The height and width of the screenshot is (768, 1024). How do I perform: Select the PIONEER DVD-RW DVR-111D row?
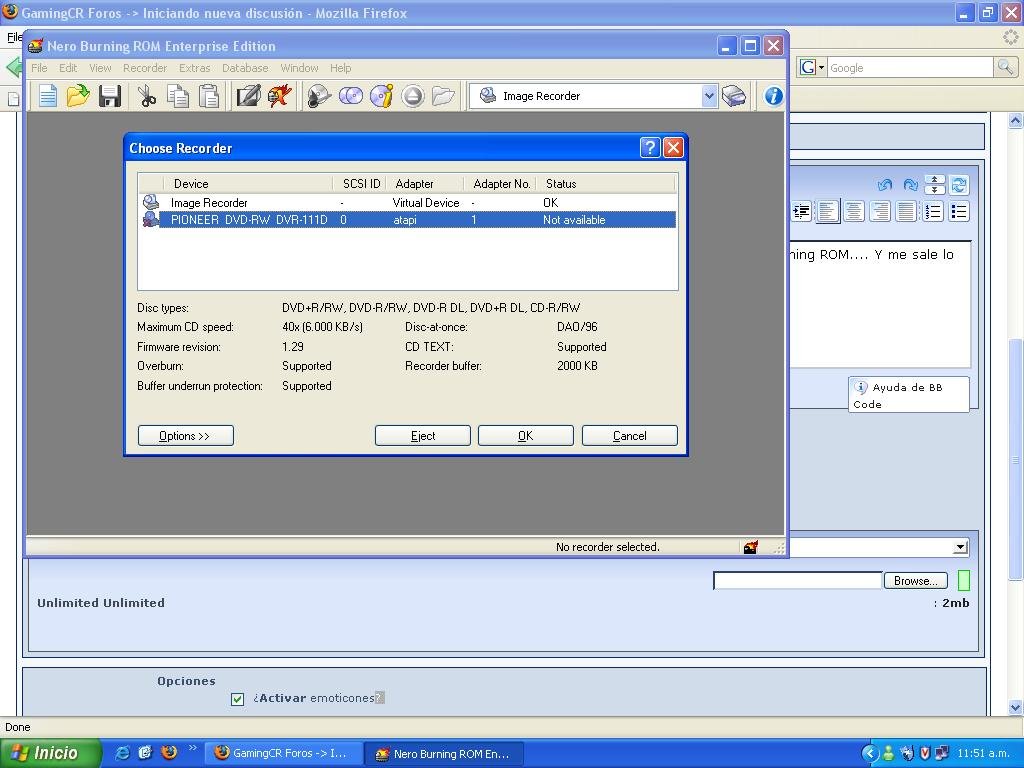pos(408,220)
